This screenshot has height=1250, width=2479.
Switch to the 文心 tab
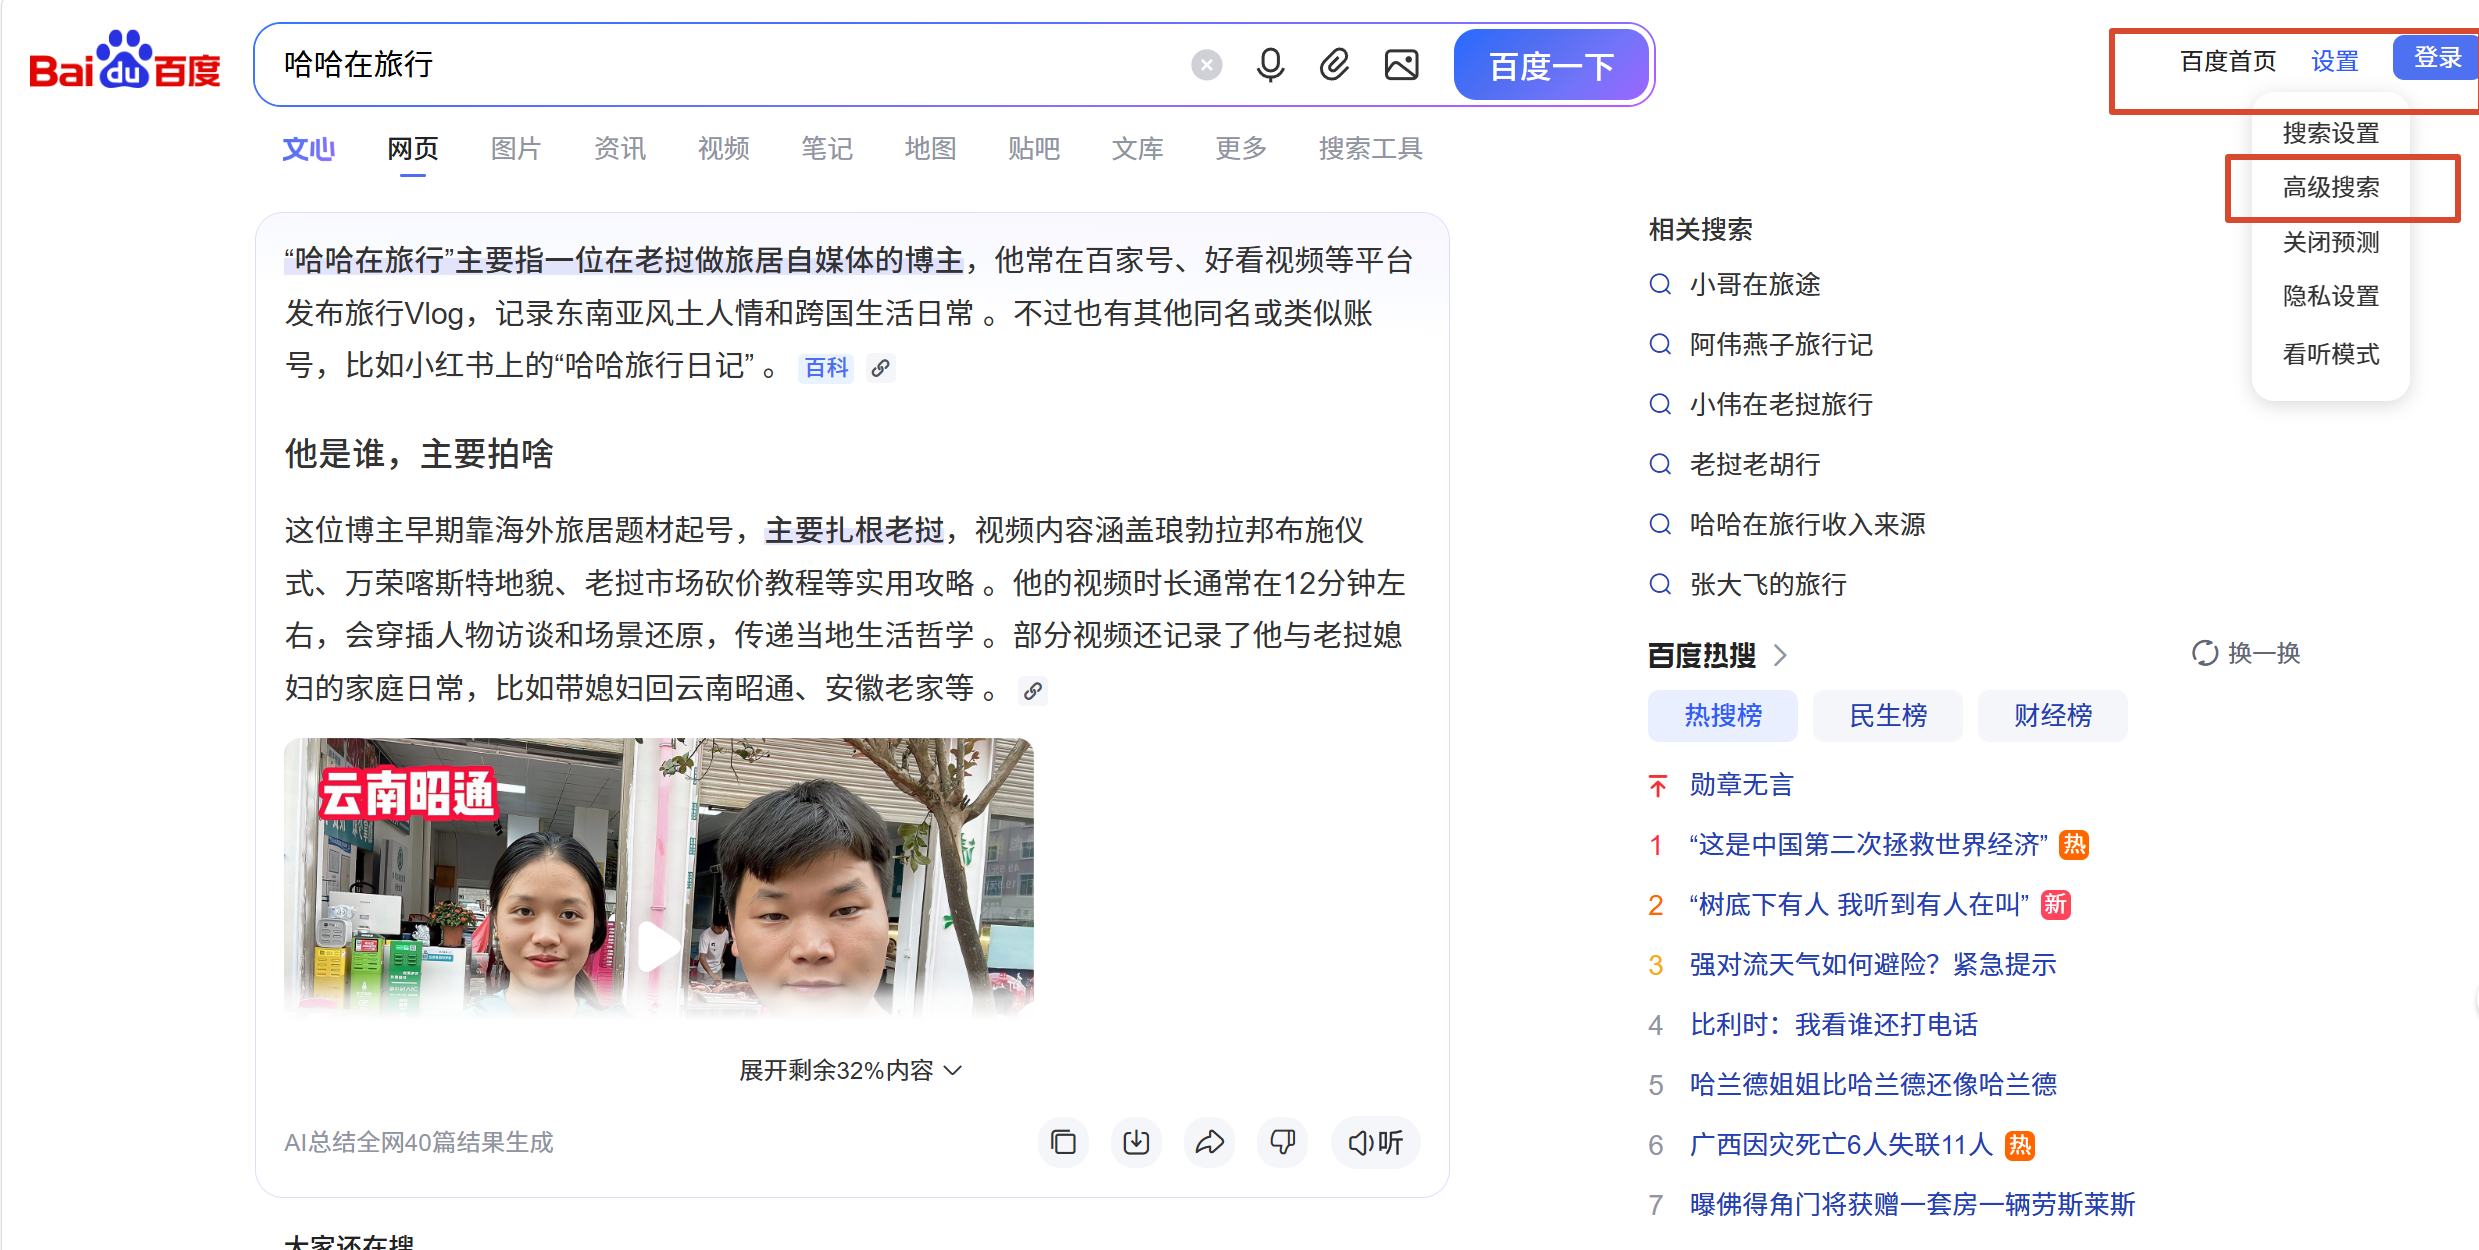[x=308, y=149]
